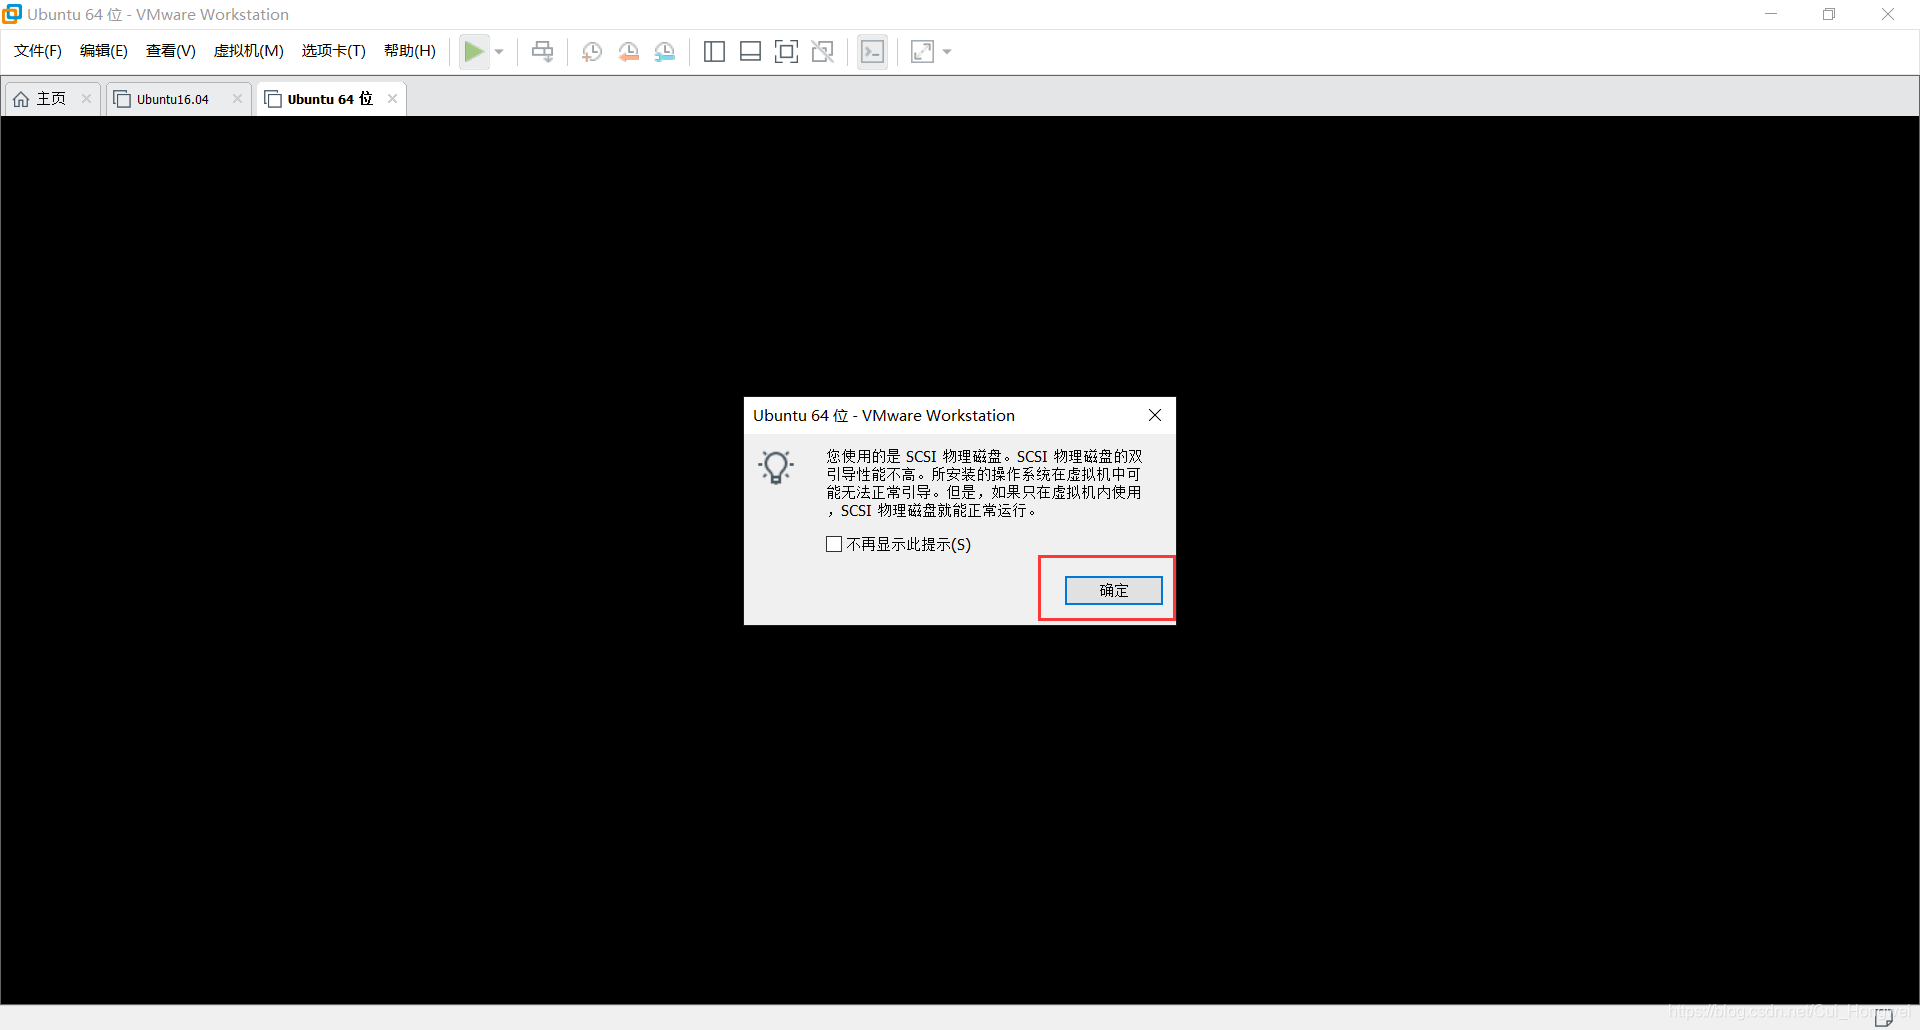This screenshot has width=1920, height=1030.
Task: Check the 不再显示此提示(S) checkbox
Action: pyautogui.click(x=834, y=544)
